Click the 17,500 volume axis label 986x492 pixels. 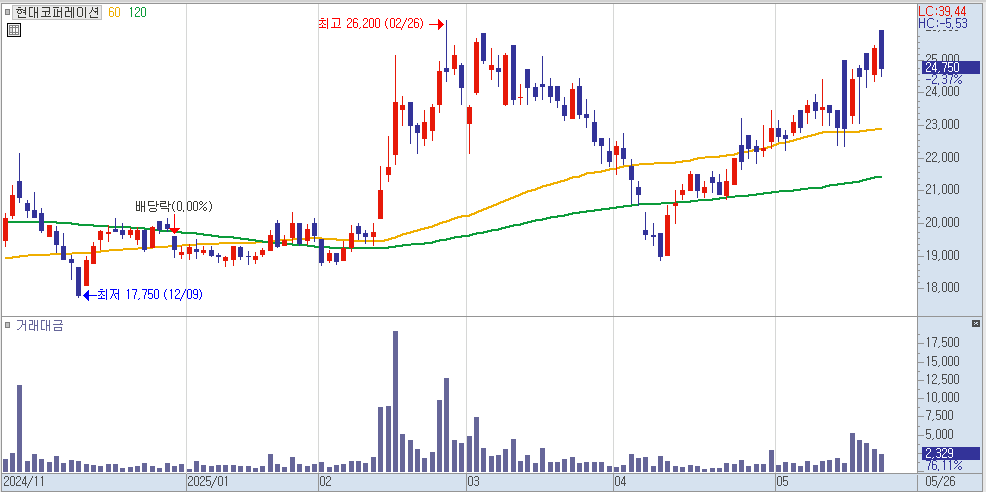(x=941, y=343)
